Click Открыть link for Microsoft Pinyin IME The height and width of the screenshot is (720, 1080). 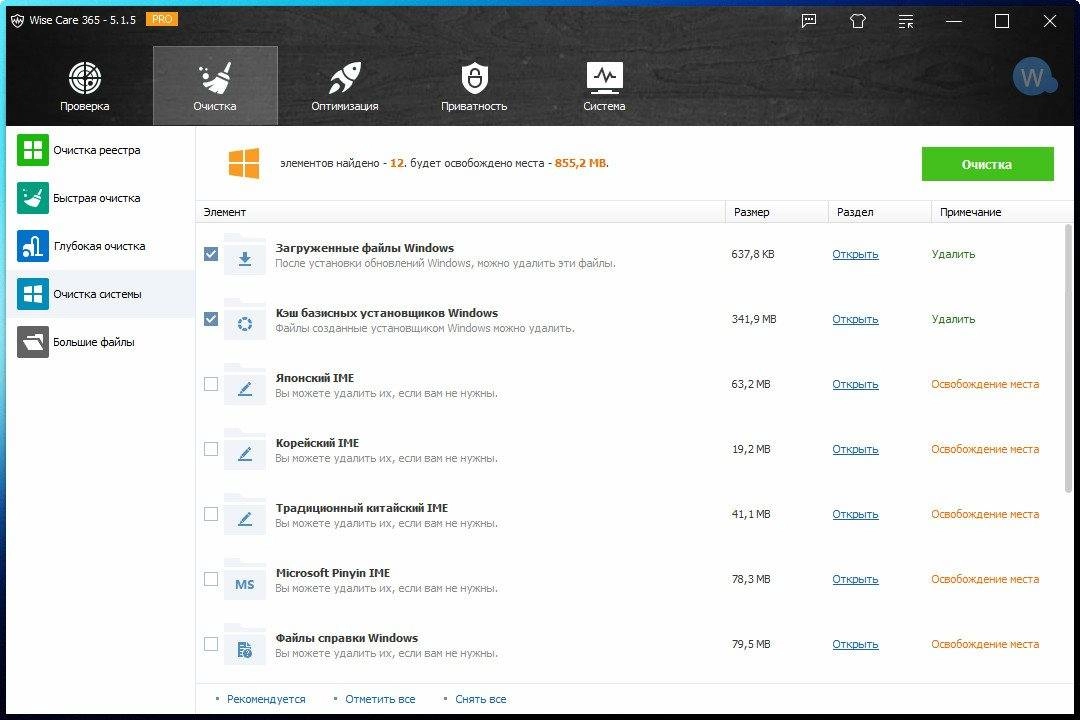855,579
